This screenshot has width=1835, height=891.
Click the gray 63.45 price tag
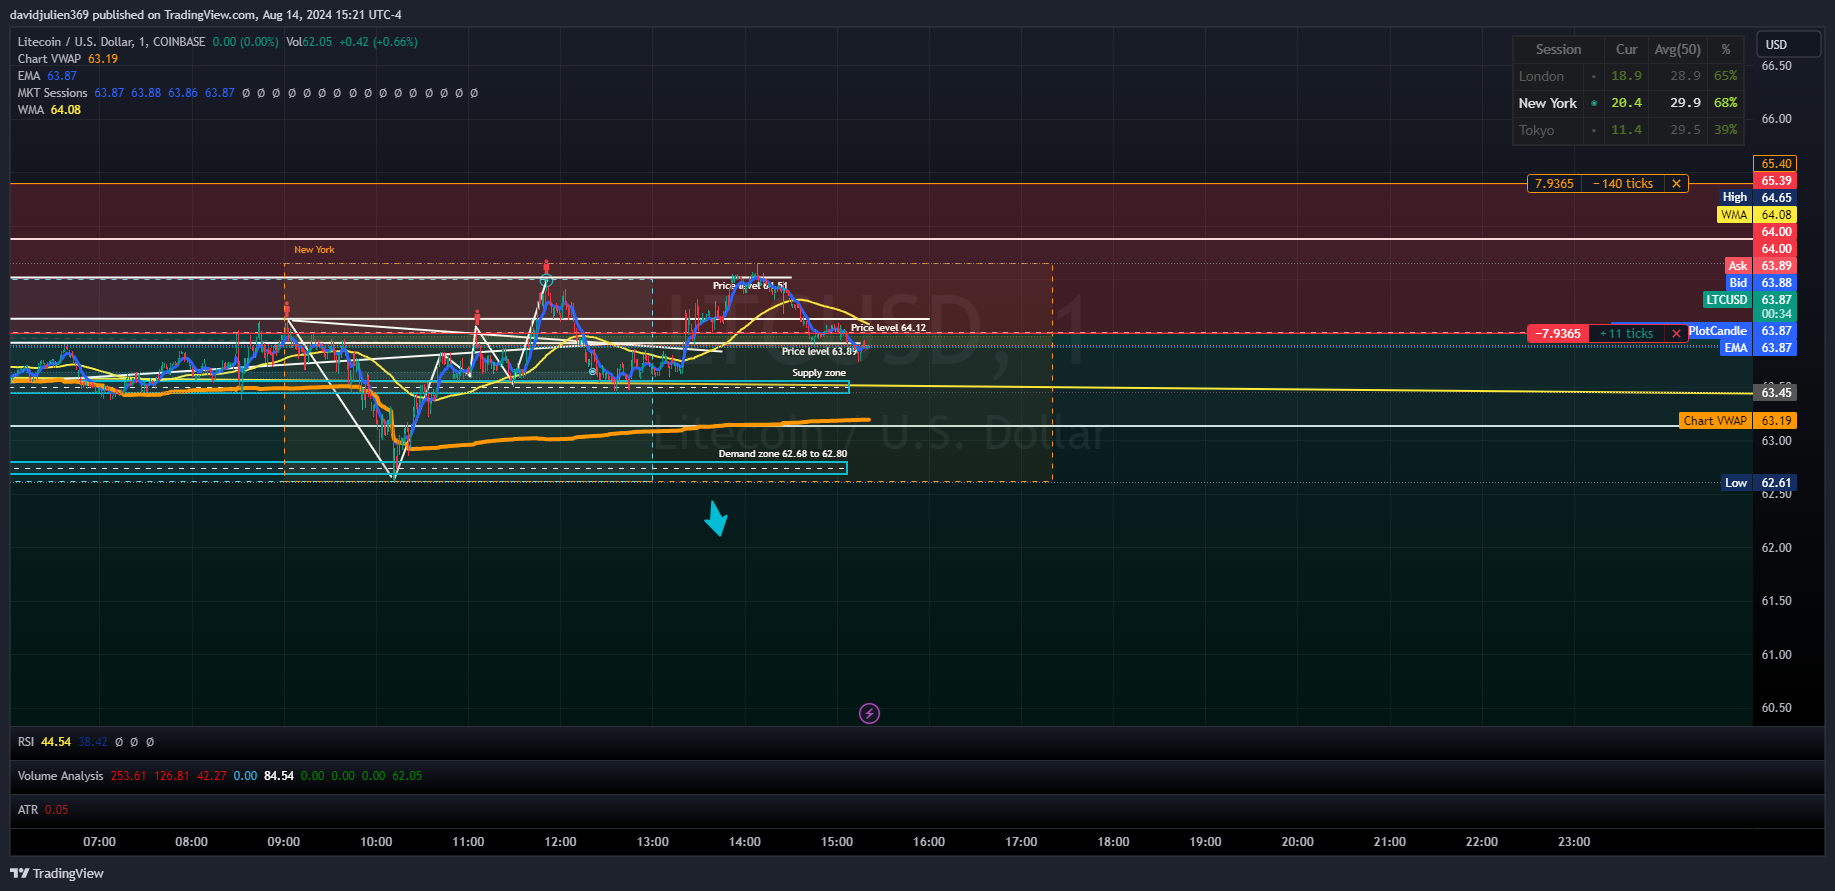pos(1775,393)
